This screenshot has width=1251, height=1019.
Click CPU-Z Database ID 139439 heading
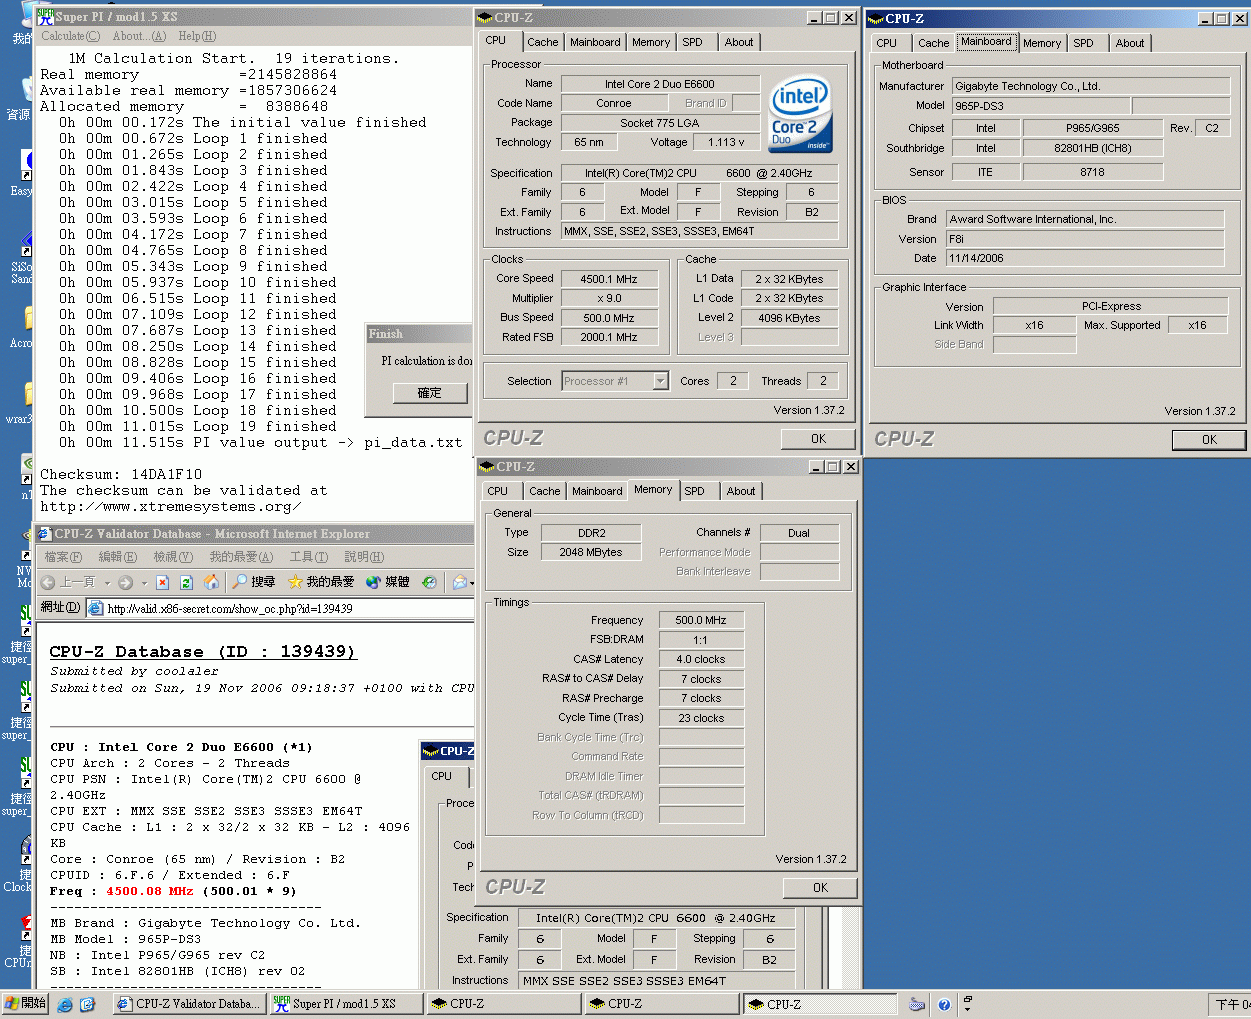(202, 652)
